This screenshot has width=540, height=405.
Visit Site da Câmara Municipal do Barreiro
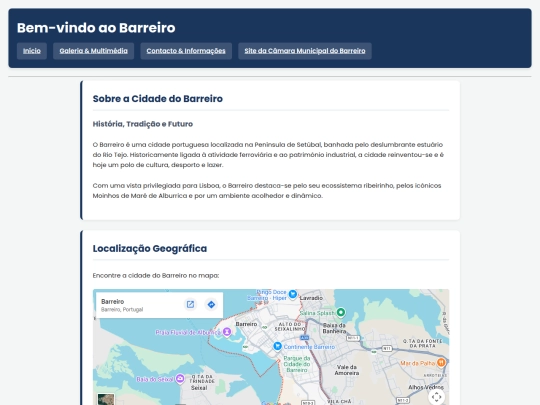pyautogui.click(x=305, y=51)
